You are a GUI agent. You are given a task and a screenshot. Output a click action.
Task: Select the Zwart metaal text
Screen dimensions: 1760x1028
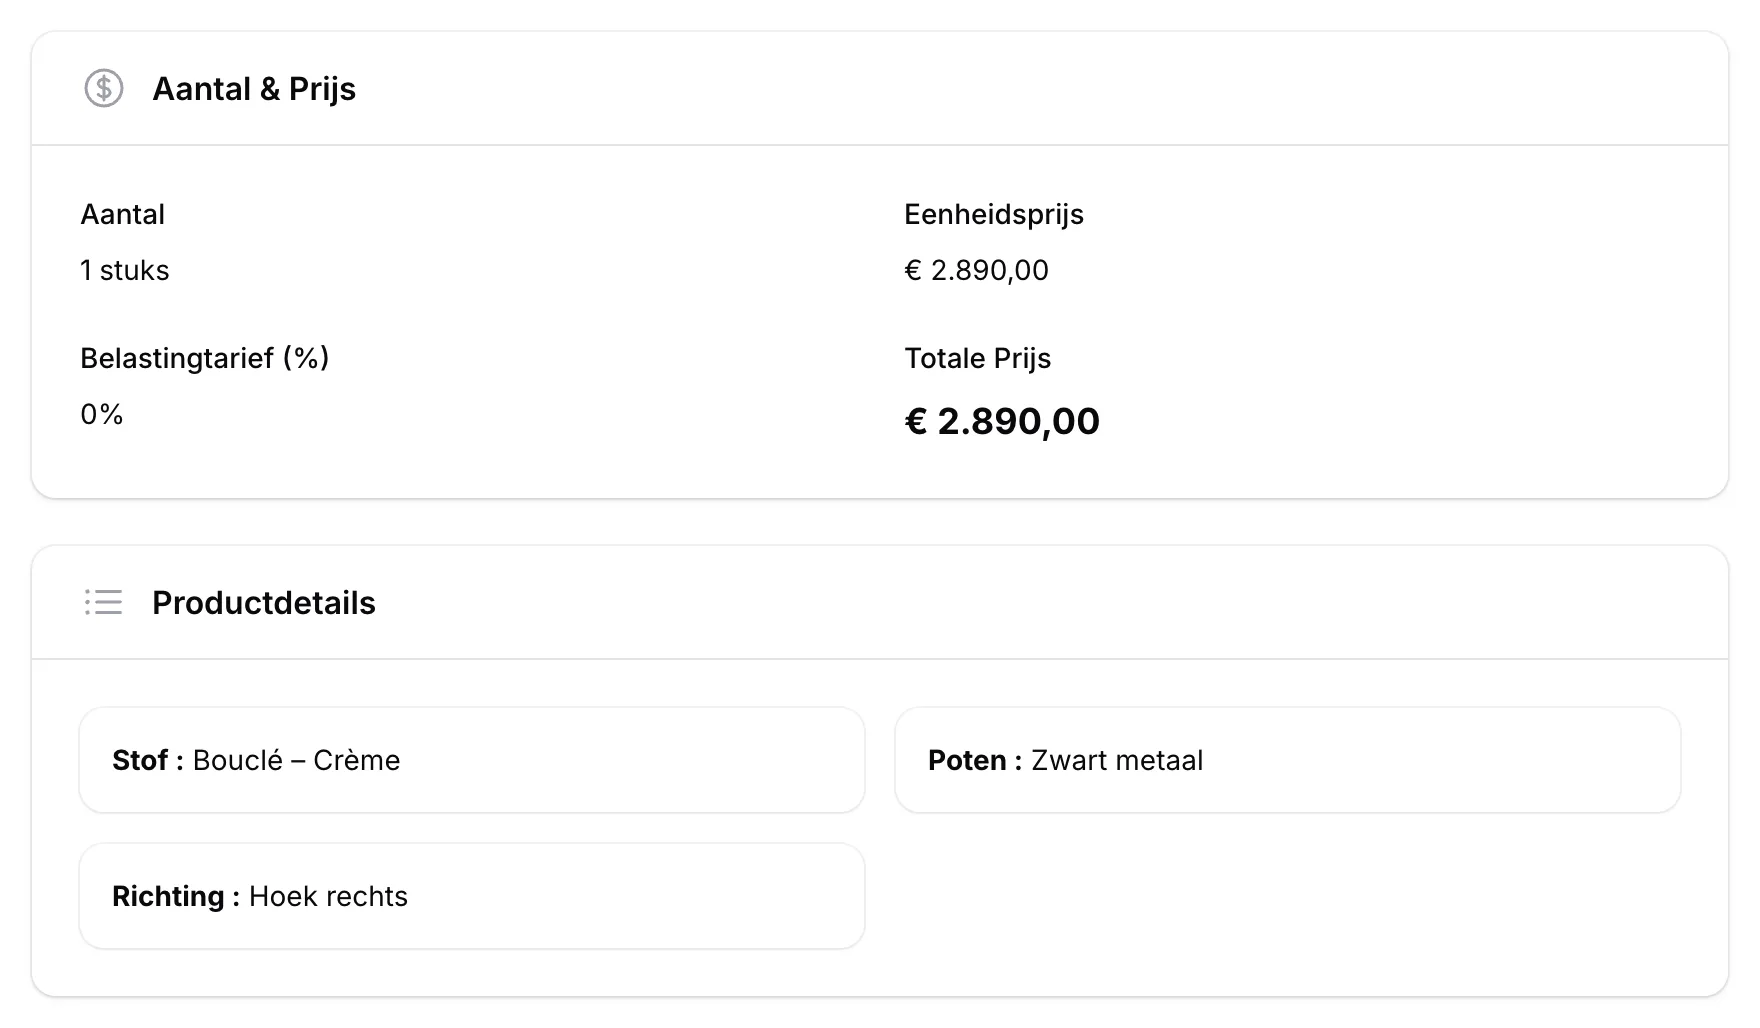pyautogui.click(x=1117, y=760)
